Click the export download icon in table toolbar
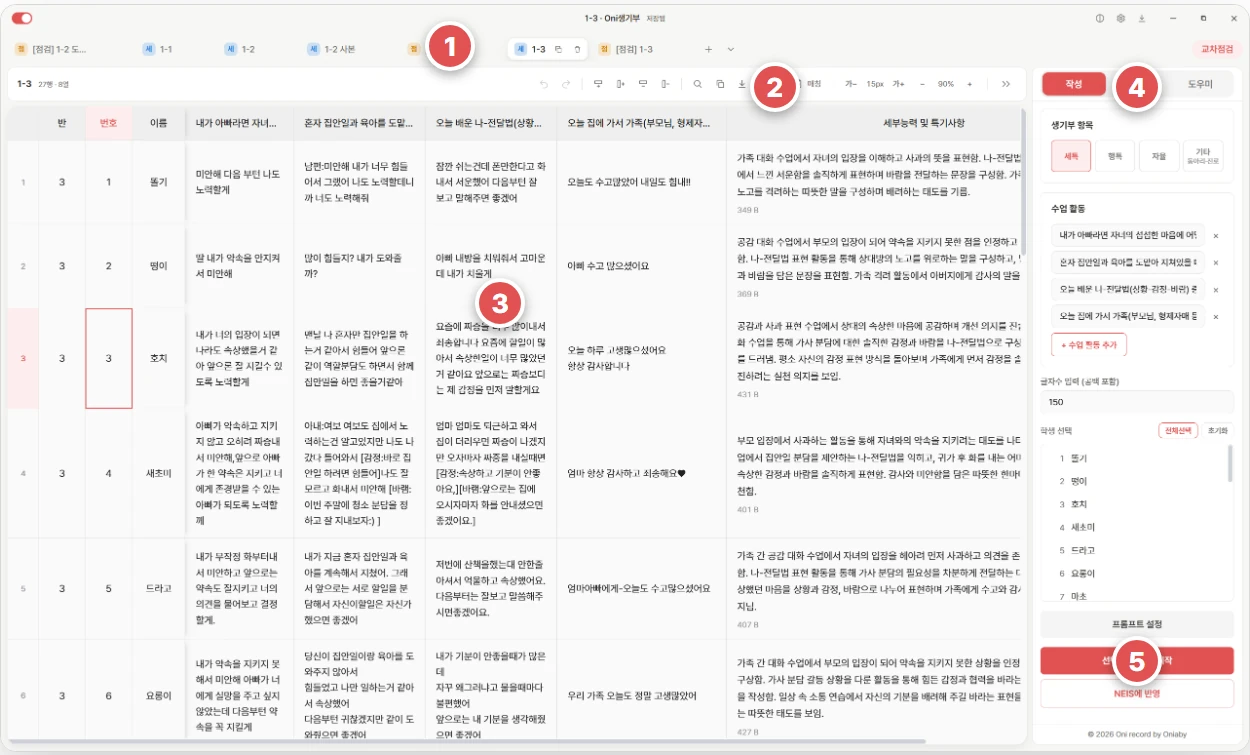Screen dimensions: 1250x755 pos(741,84)
